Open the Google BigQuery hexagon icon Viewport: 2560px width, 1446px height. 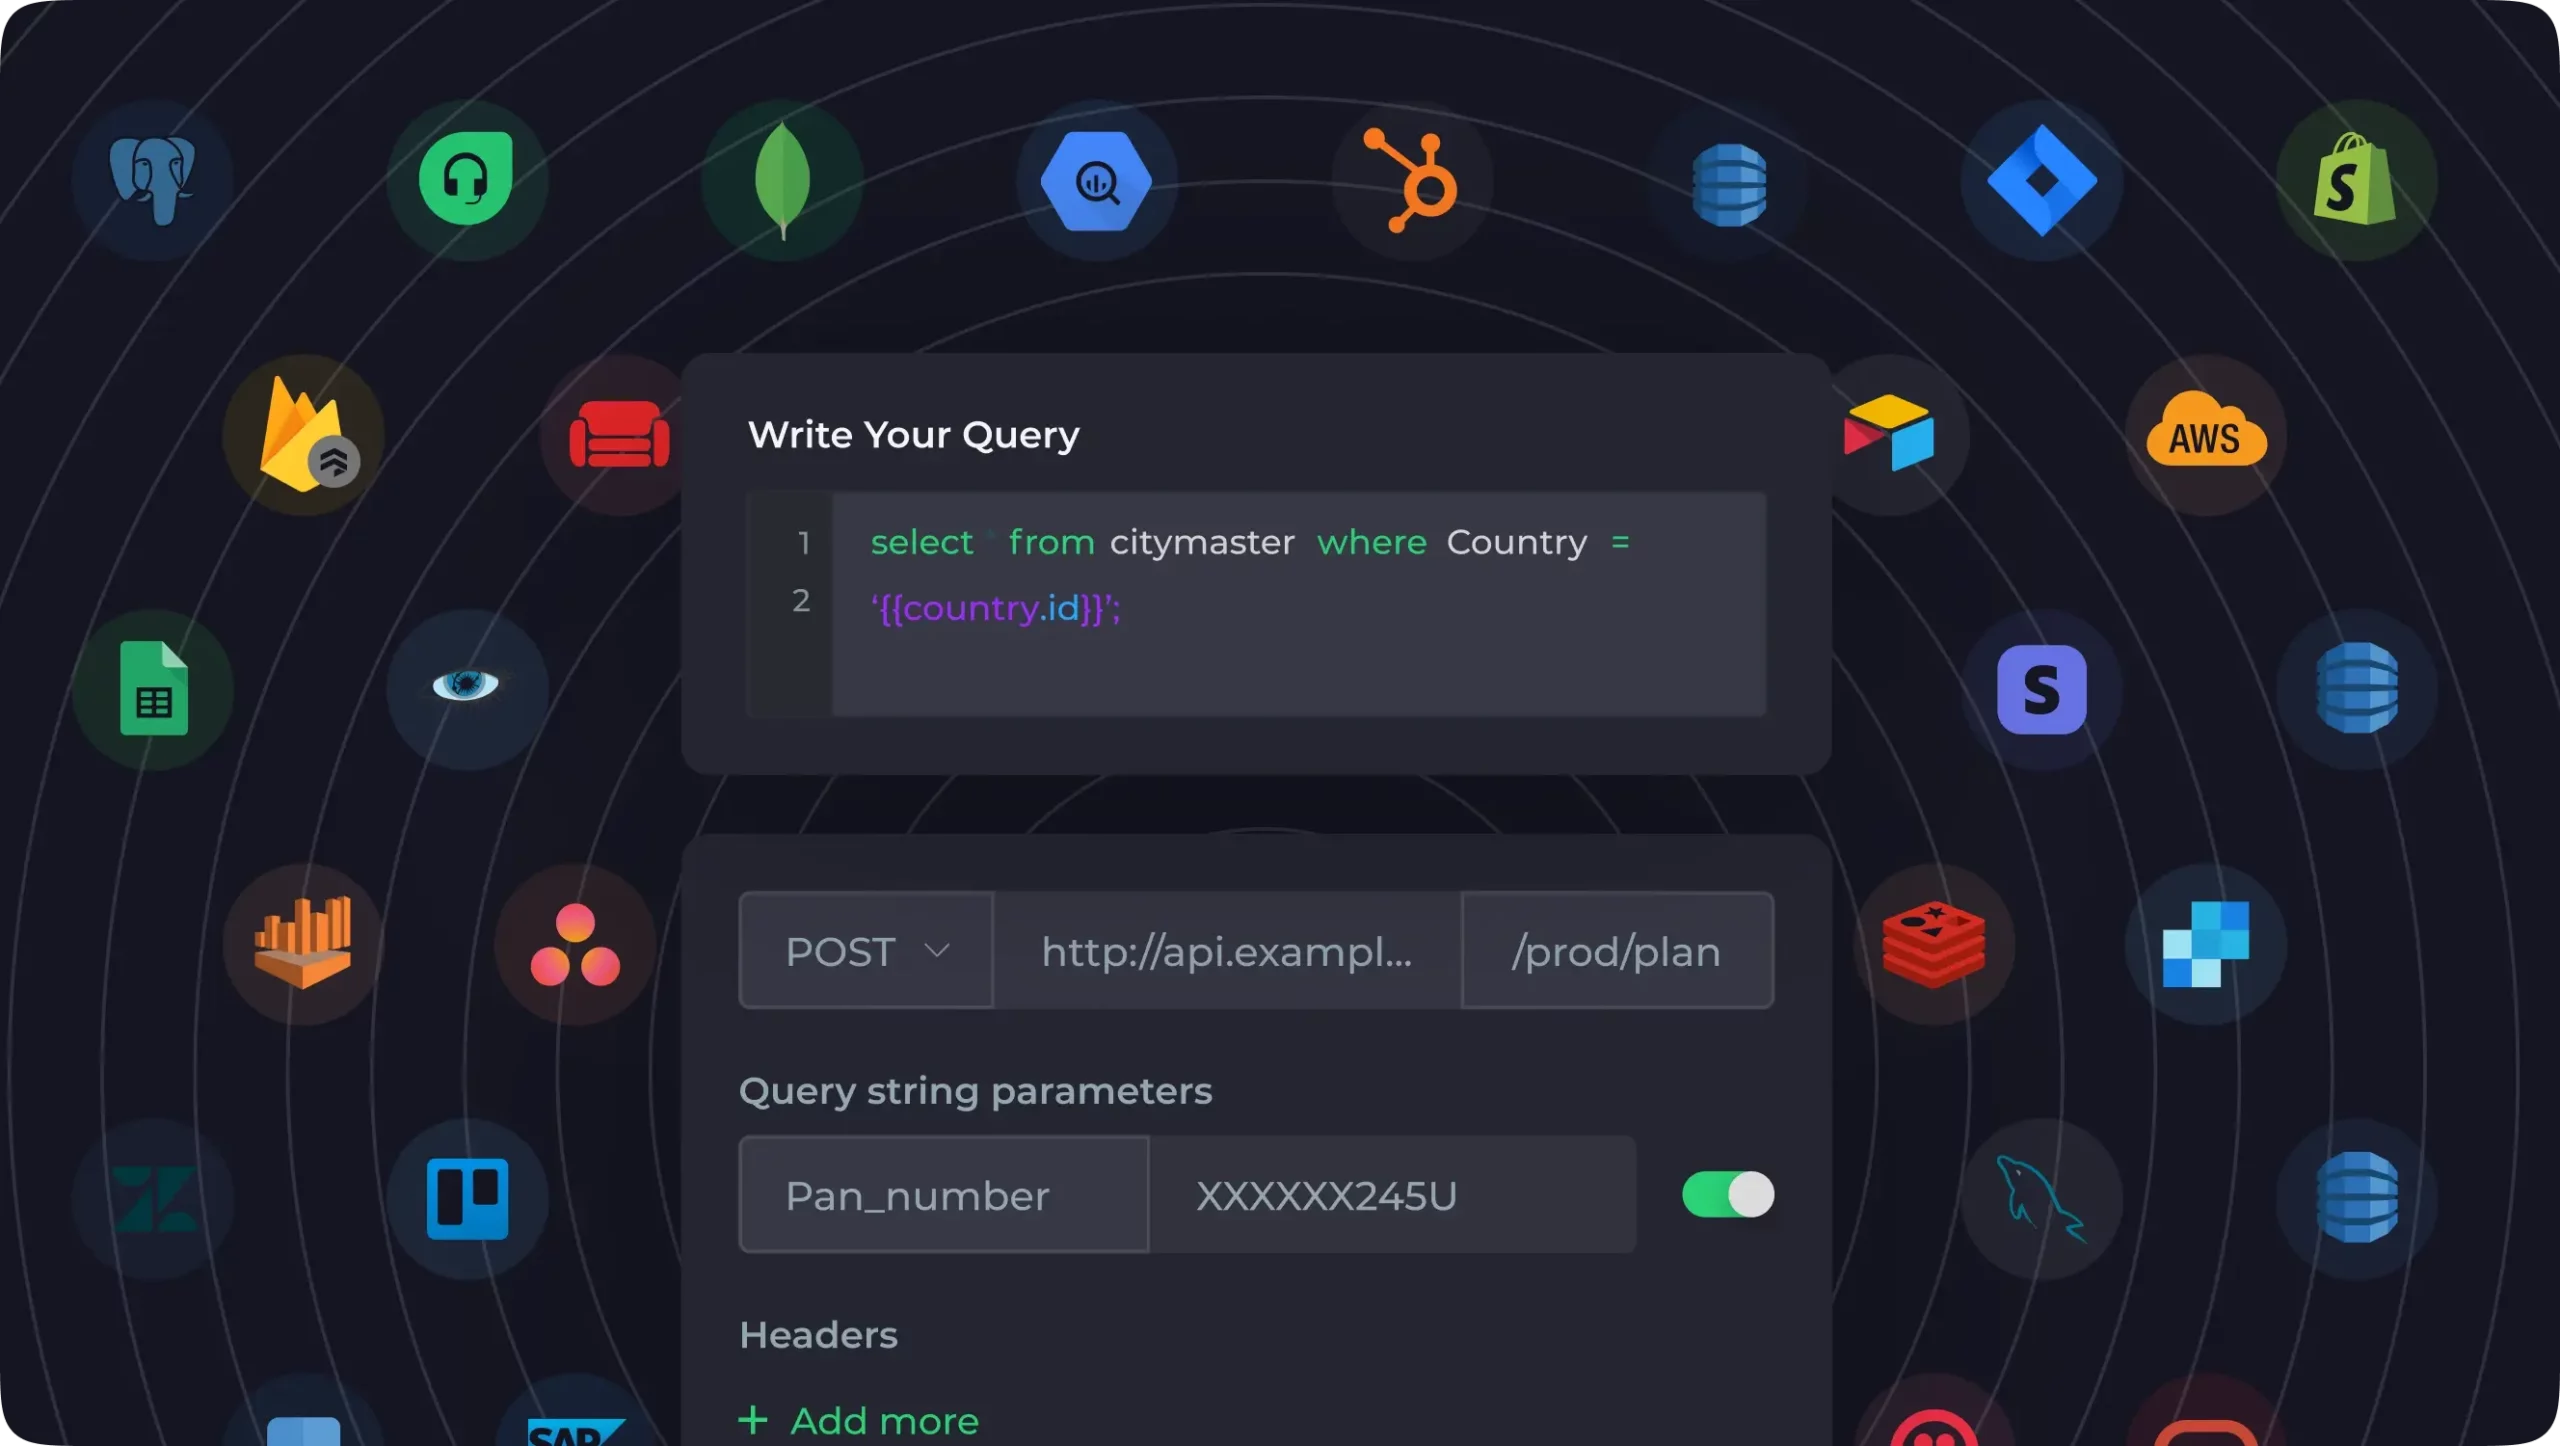click(x=1097, y=181)
